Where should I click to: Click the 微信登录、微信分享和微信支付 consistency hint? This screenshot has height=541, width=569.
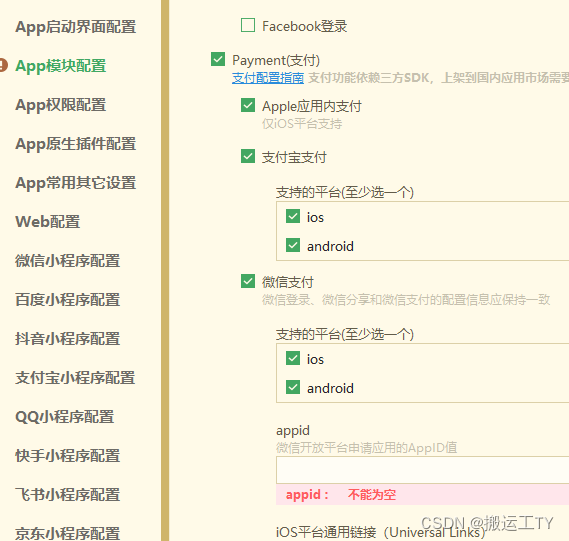[x=406, y=300]
